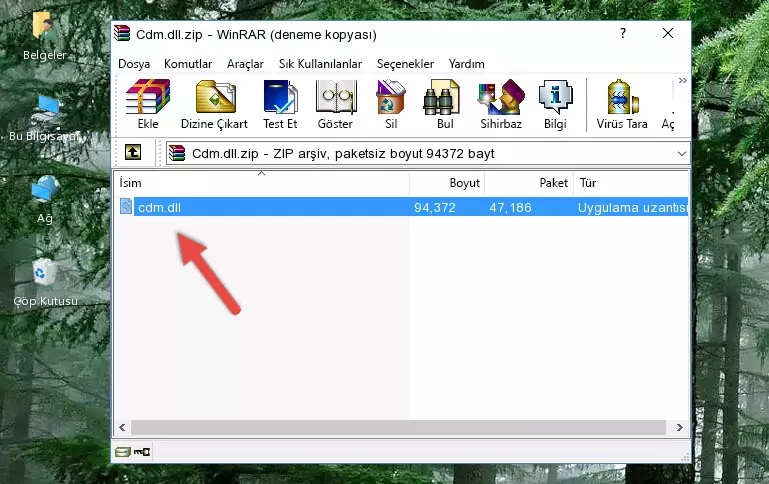Click the WinRAR title bar icon
The height and width of the screenshot is (484, 769).
(x=122, y=33)
